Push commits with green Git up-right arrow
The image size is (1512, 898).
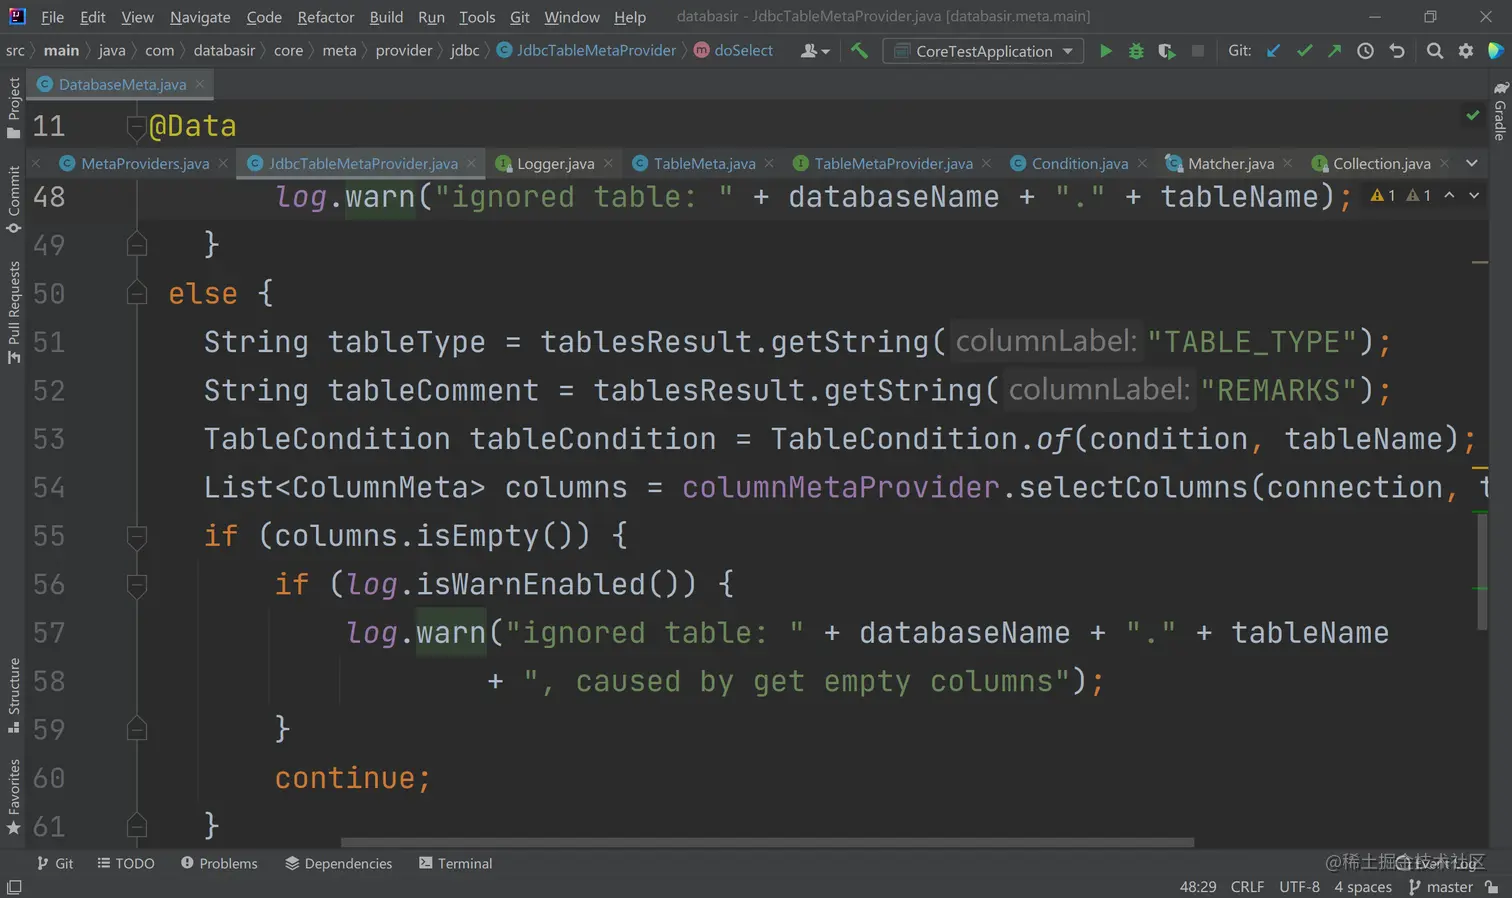pyautogui.click(x=1335, y=51)
